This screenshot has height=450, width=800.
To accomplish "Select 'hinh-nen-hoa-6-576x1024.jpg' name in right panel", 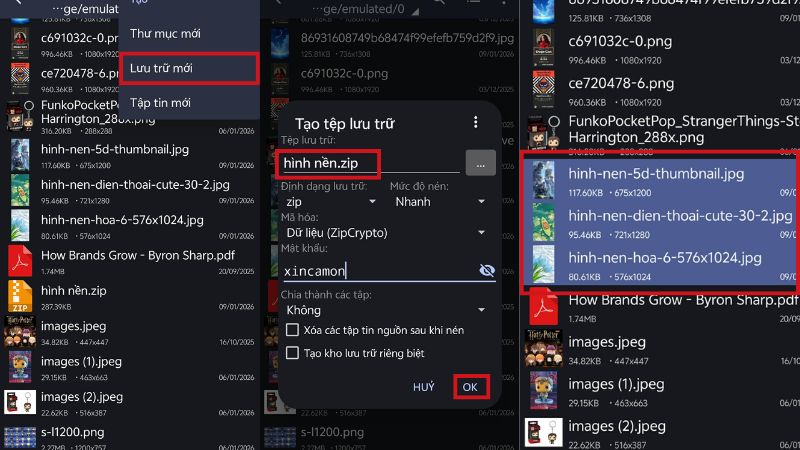I will pos(665,258).
